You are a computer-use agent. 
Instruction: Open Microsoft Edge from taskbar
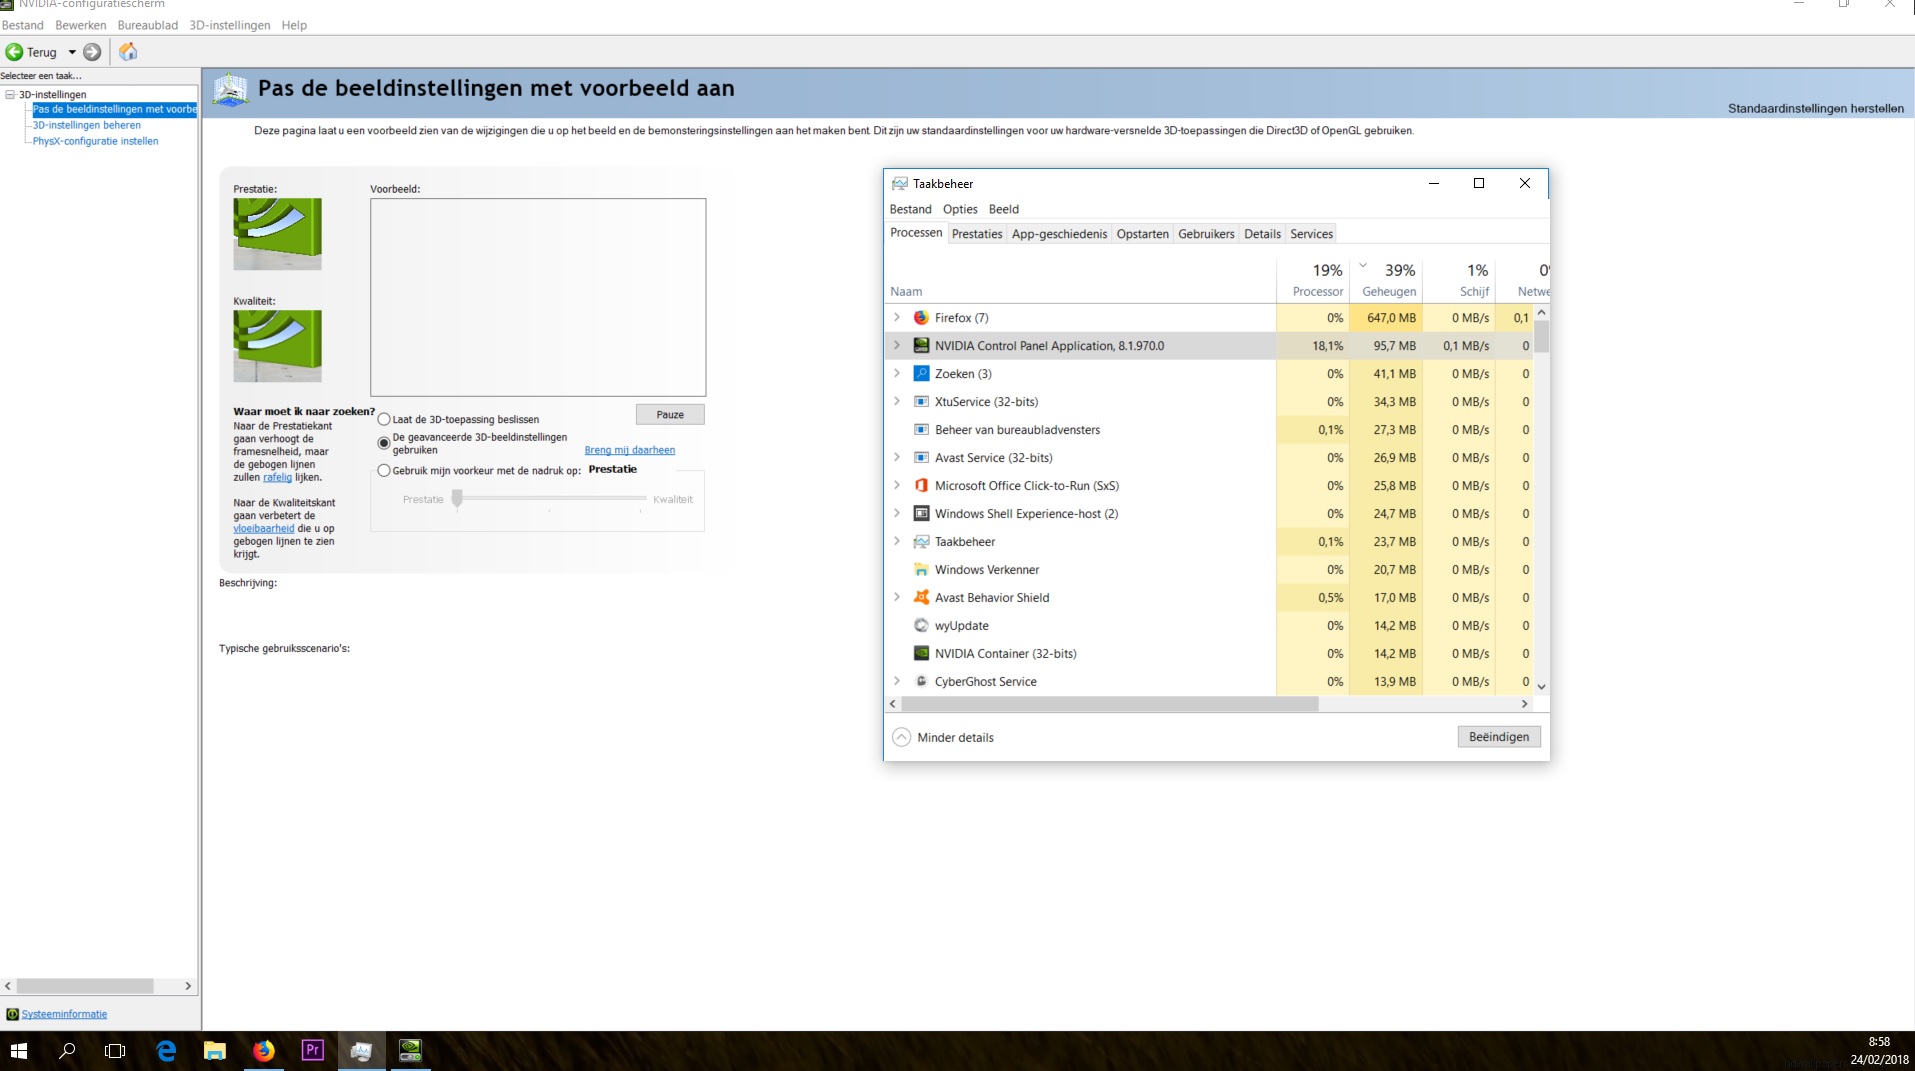(166, 1050)
